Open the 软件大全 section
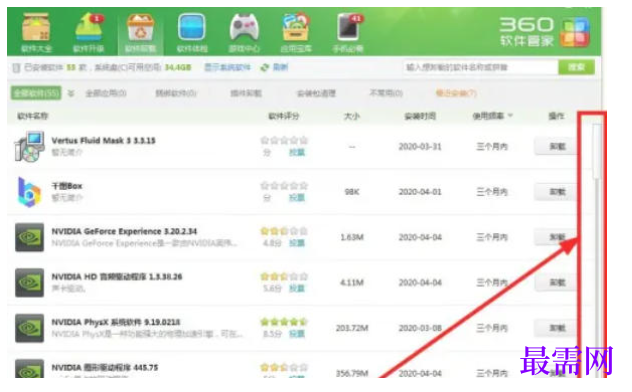This screenshot has width=632, height=392. [x=36, y=33]
